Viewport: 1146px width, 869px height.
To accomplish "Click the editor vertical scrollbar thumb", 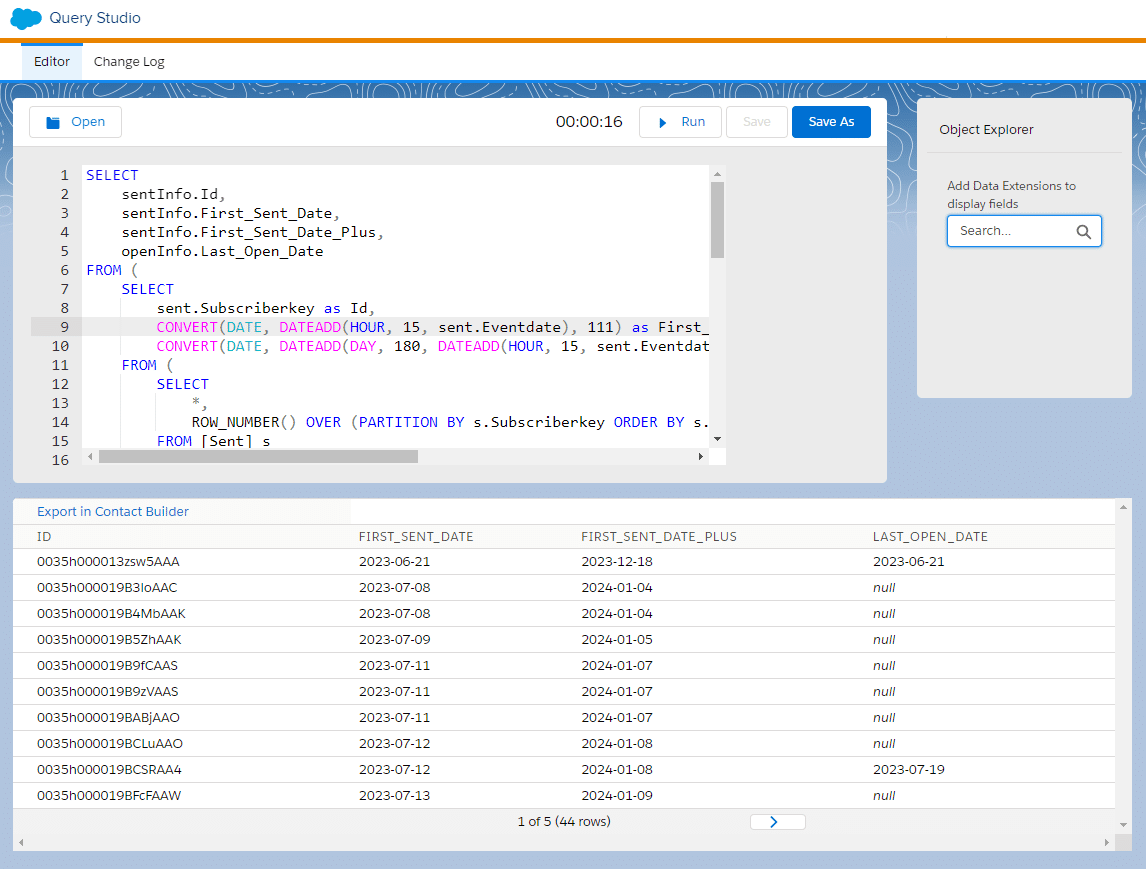I will [x=717, y=220].
